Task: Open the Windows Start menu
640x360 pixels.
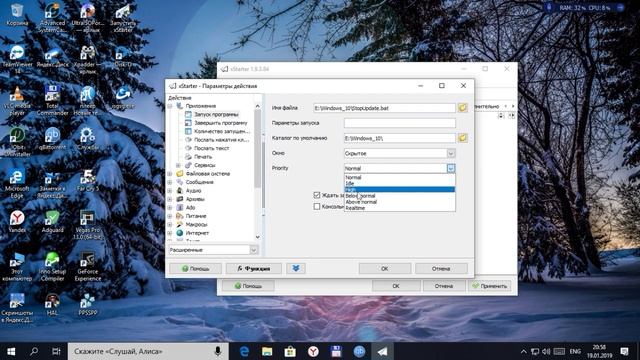Action: coord(11,351)
